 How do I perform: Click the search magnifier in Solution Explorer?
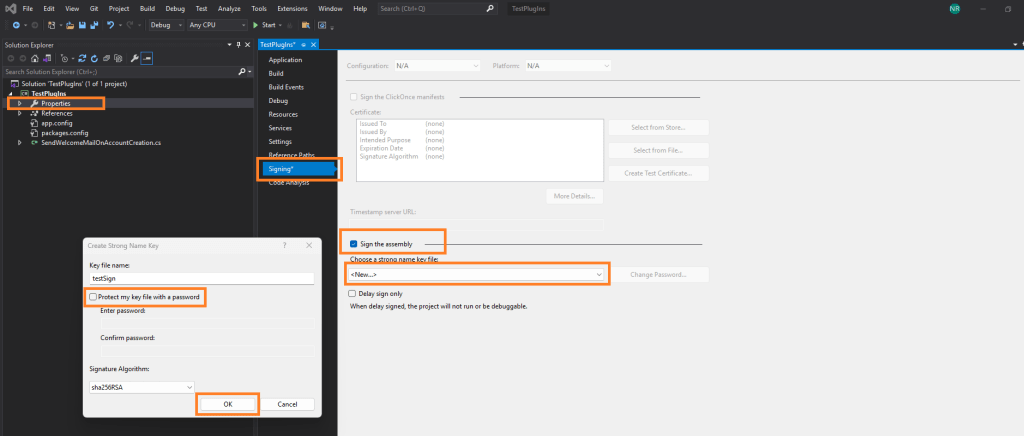[x=242, y=72]
